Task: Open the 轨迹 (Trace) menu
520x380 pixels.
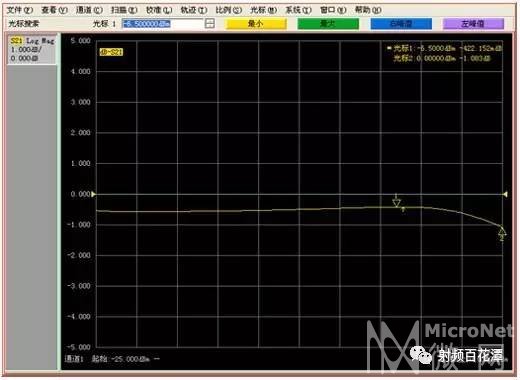Action: (194, 10)
